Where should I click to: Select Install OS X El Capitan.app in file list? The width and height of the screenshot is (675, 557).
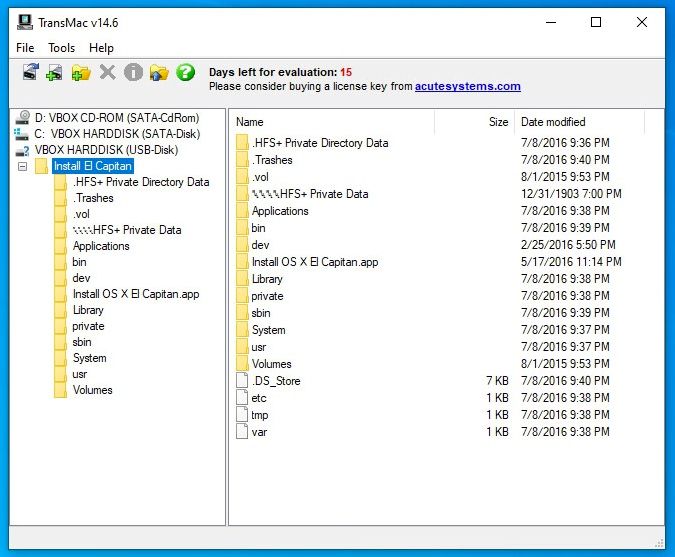coord(314,262)
